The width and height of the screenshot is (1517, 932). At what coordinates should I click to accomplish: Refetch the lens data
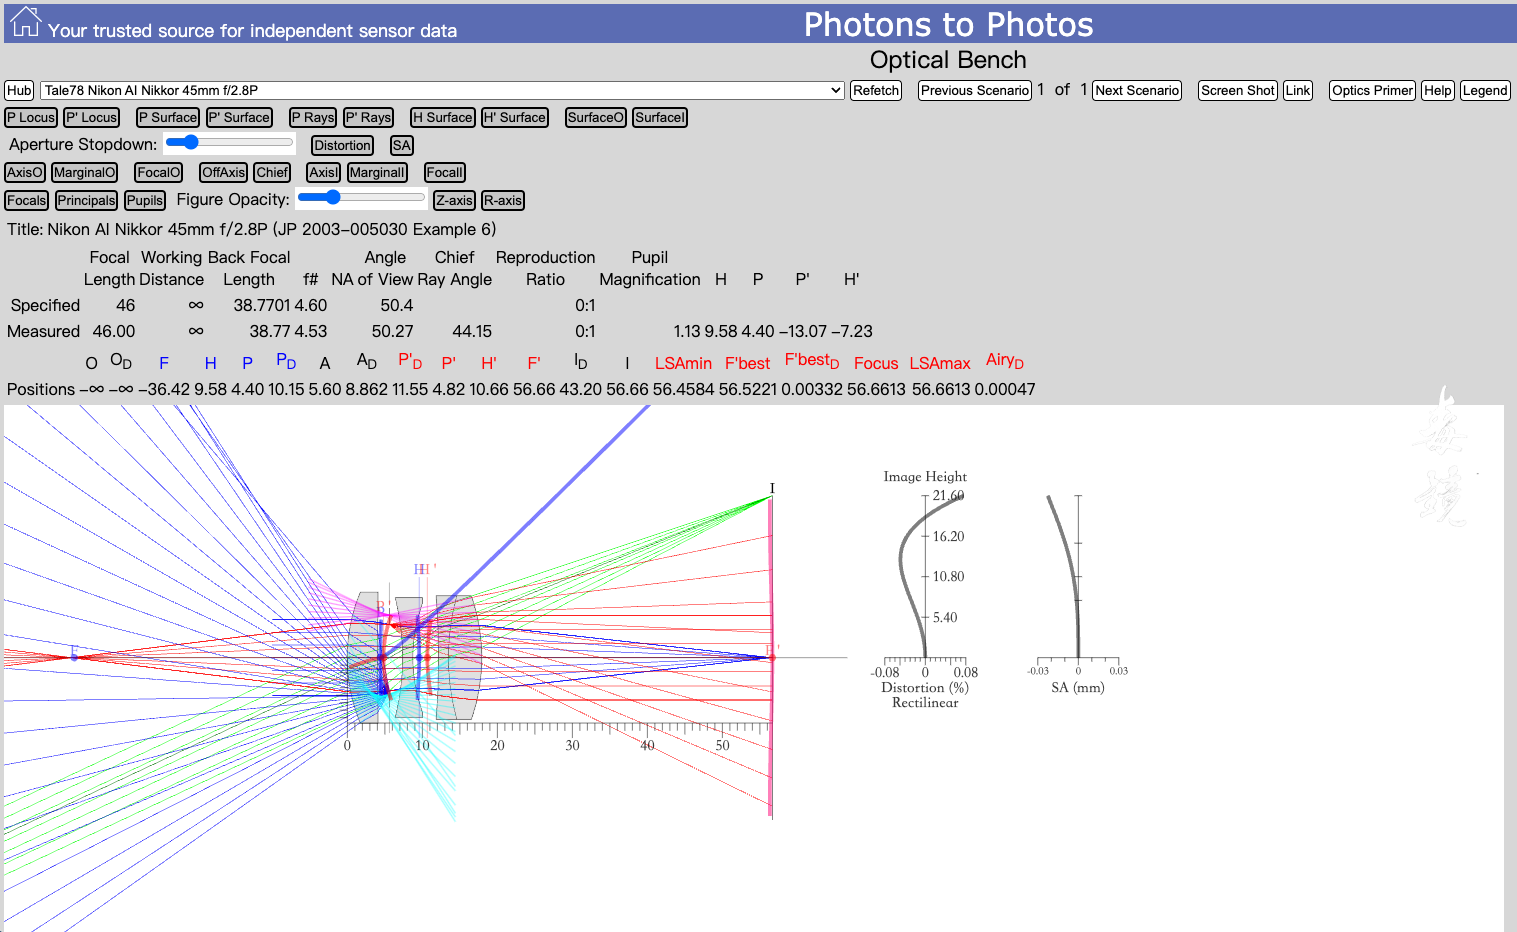tap(876, 90)
